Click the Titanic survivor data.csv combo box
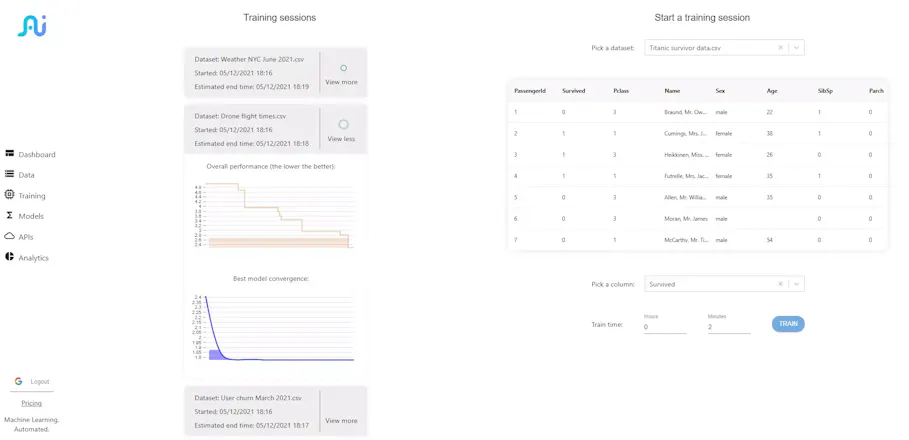Viewport: 909px width, 440px height. coord(724,48)
